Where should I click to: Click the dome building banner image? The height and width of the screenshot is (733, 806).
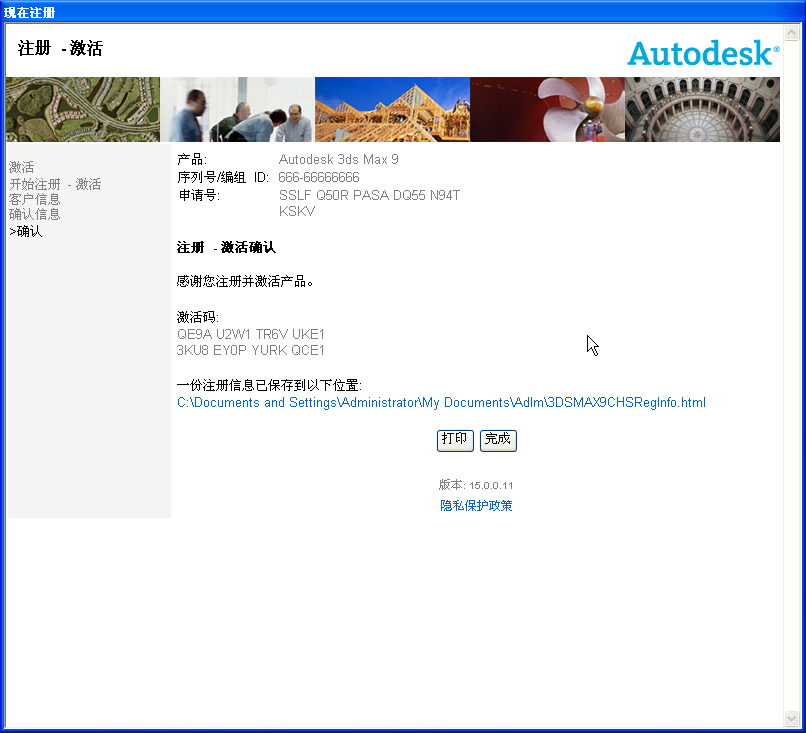[x=703, y=109]
